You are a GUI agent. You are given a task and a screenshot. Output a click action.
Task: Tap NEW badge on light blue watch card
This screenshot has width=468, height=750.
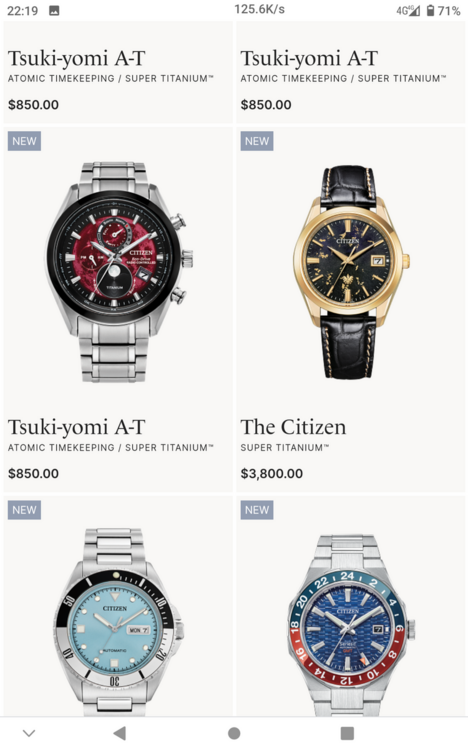point(24,510)
